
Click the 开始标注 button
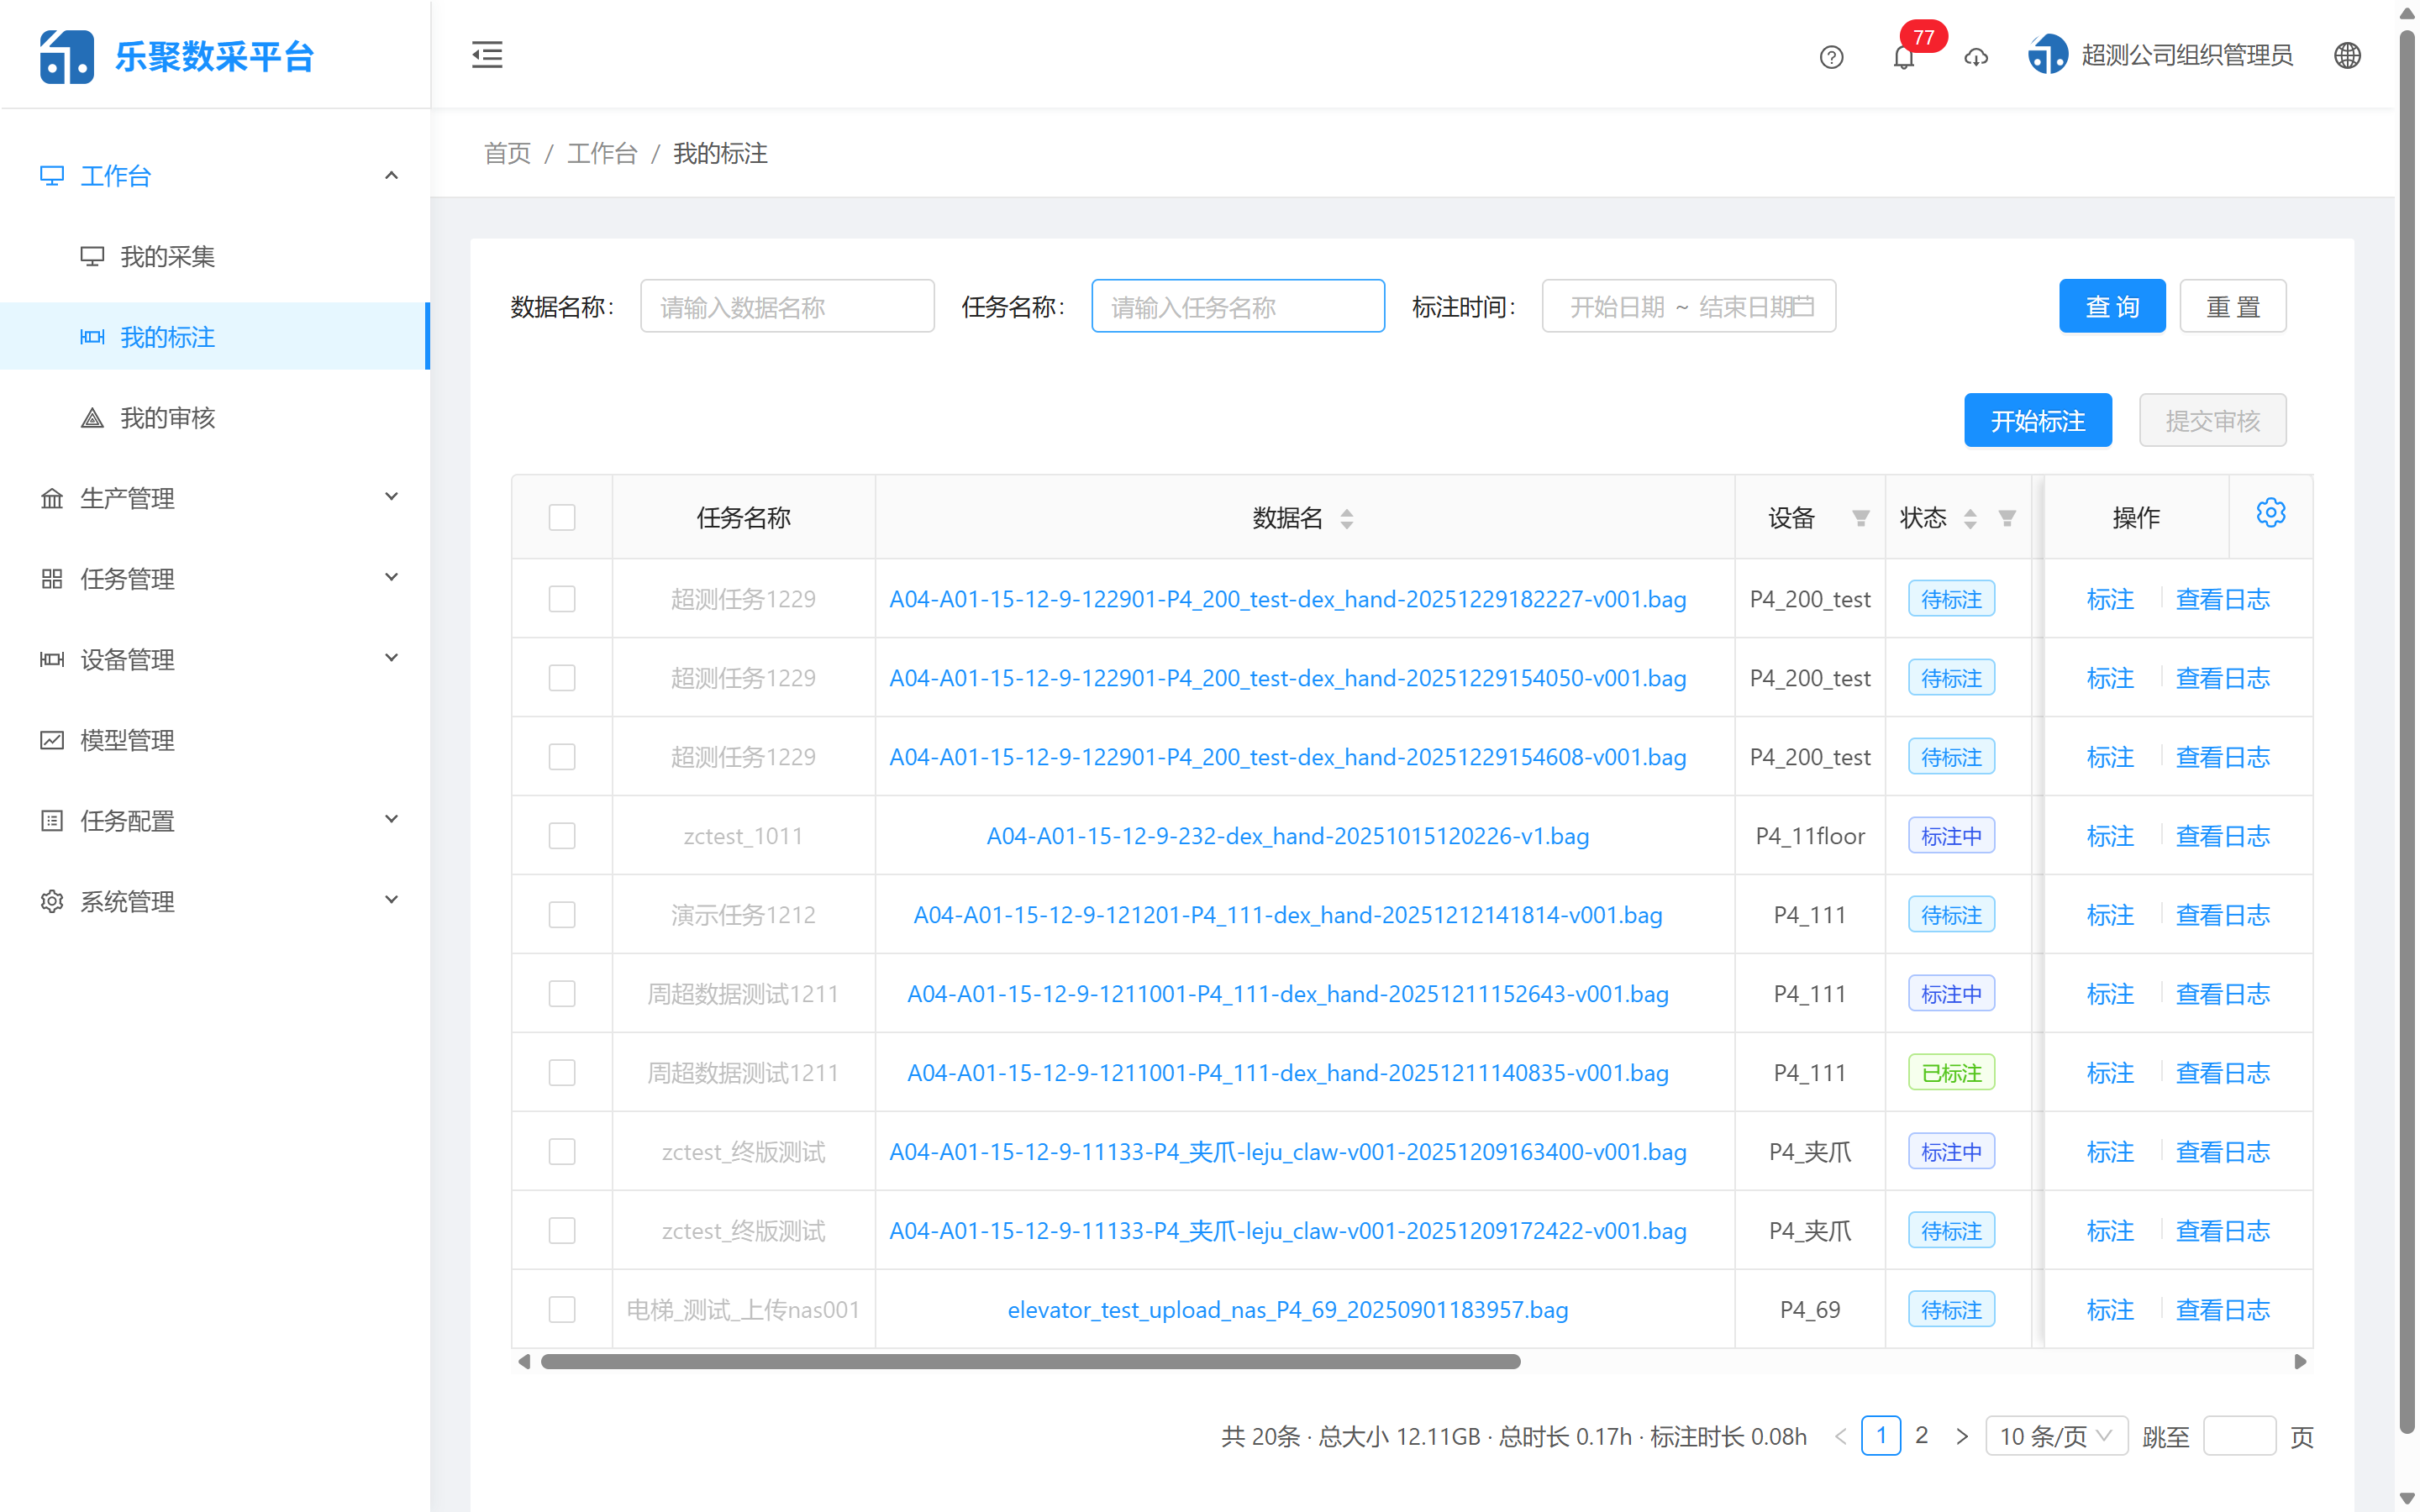pyautogui.click(x=2038, y=420)
